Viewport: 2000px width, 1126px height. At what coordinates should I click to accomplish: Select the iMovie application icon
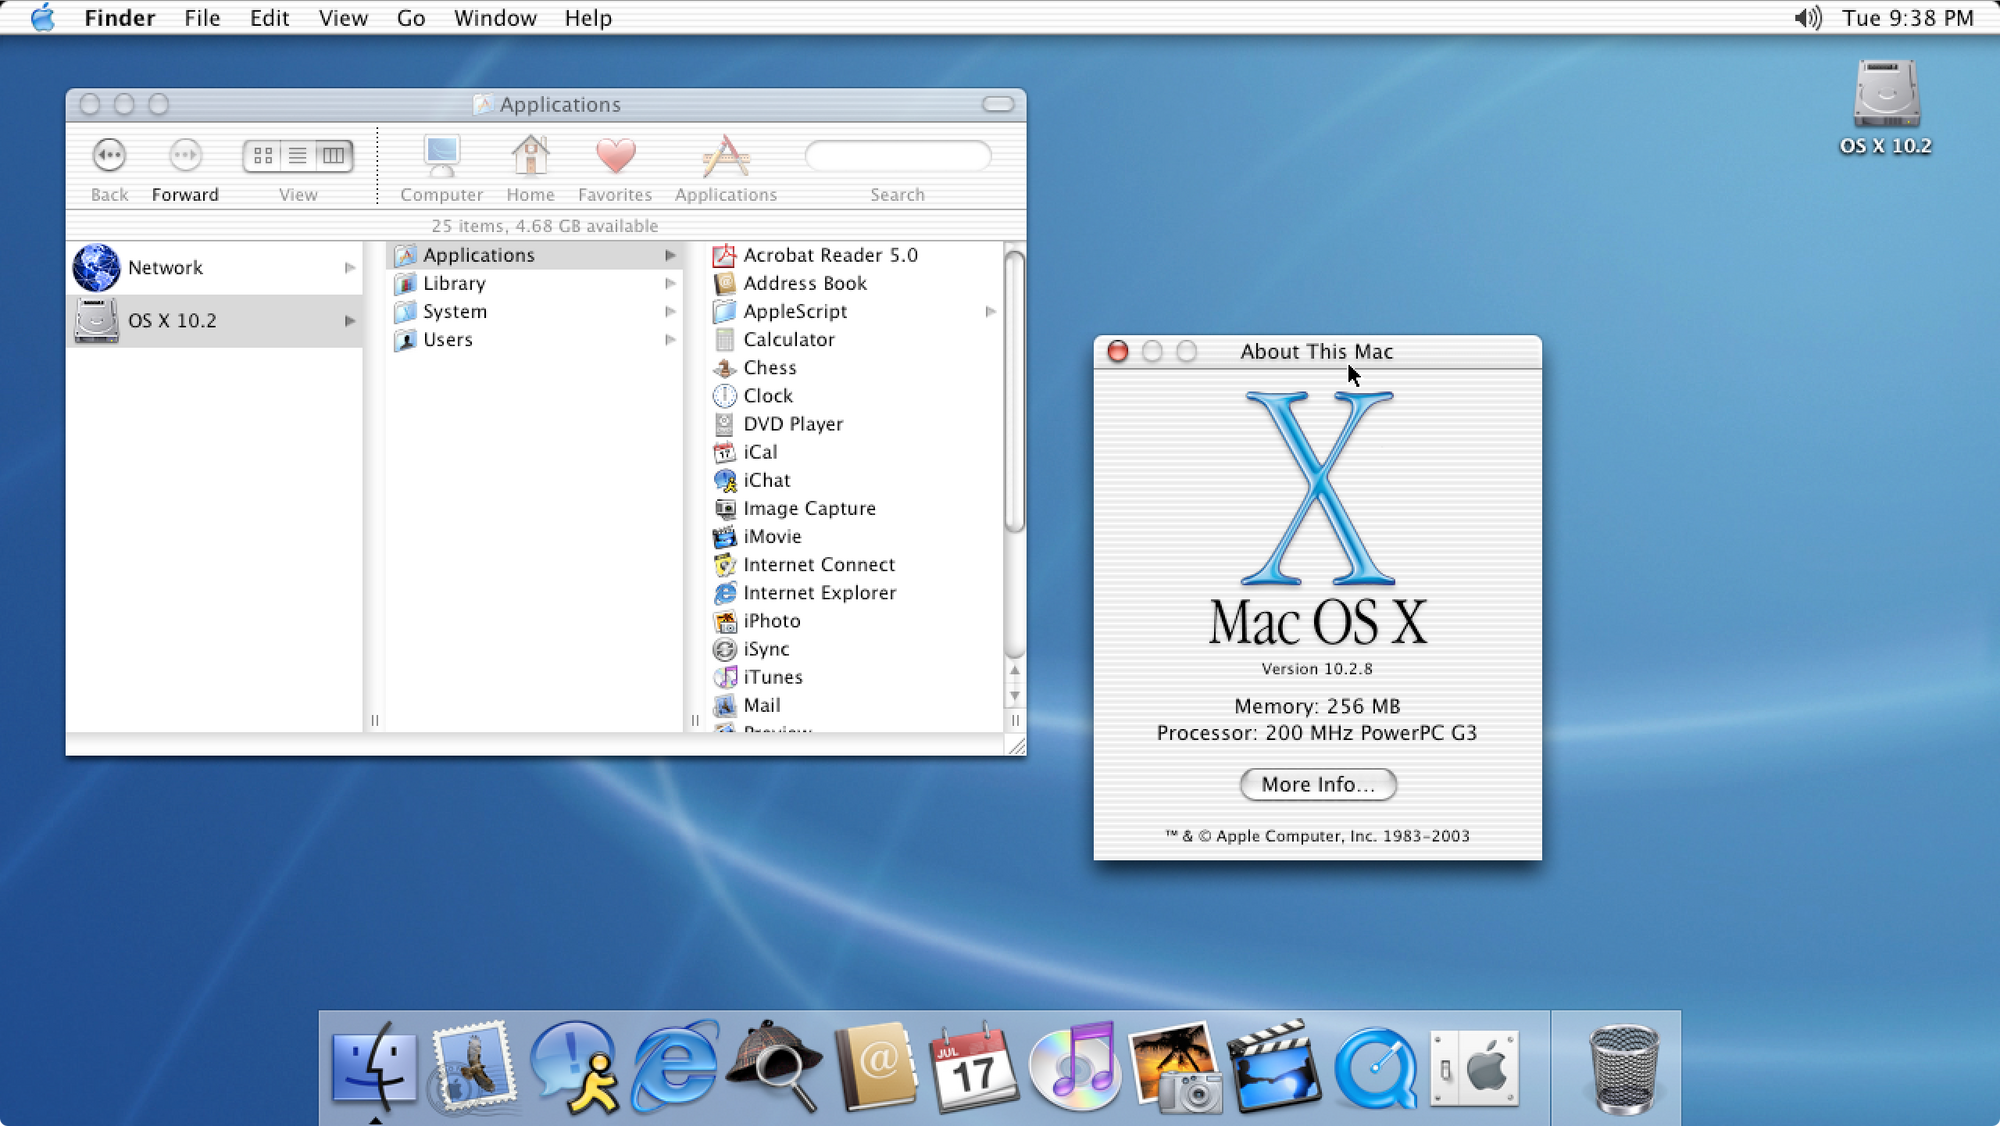point(724,536)
